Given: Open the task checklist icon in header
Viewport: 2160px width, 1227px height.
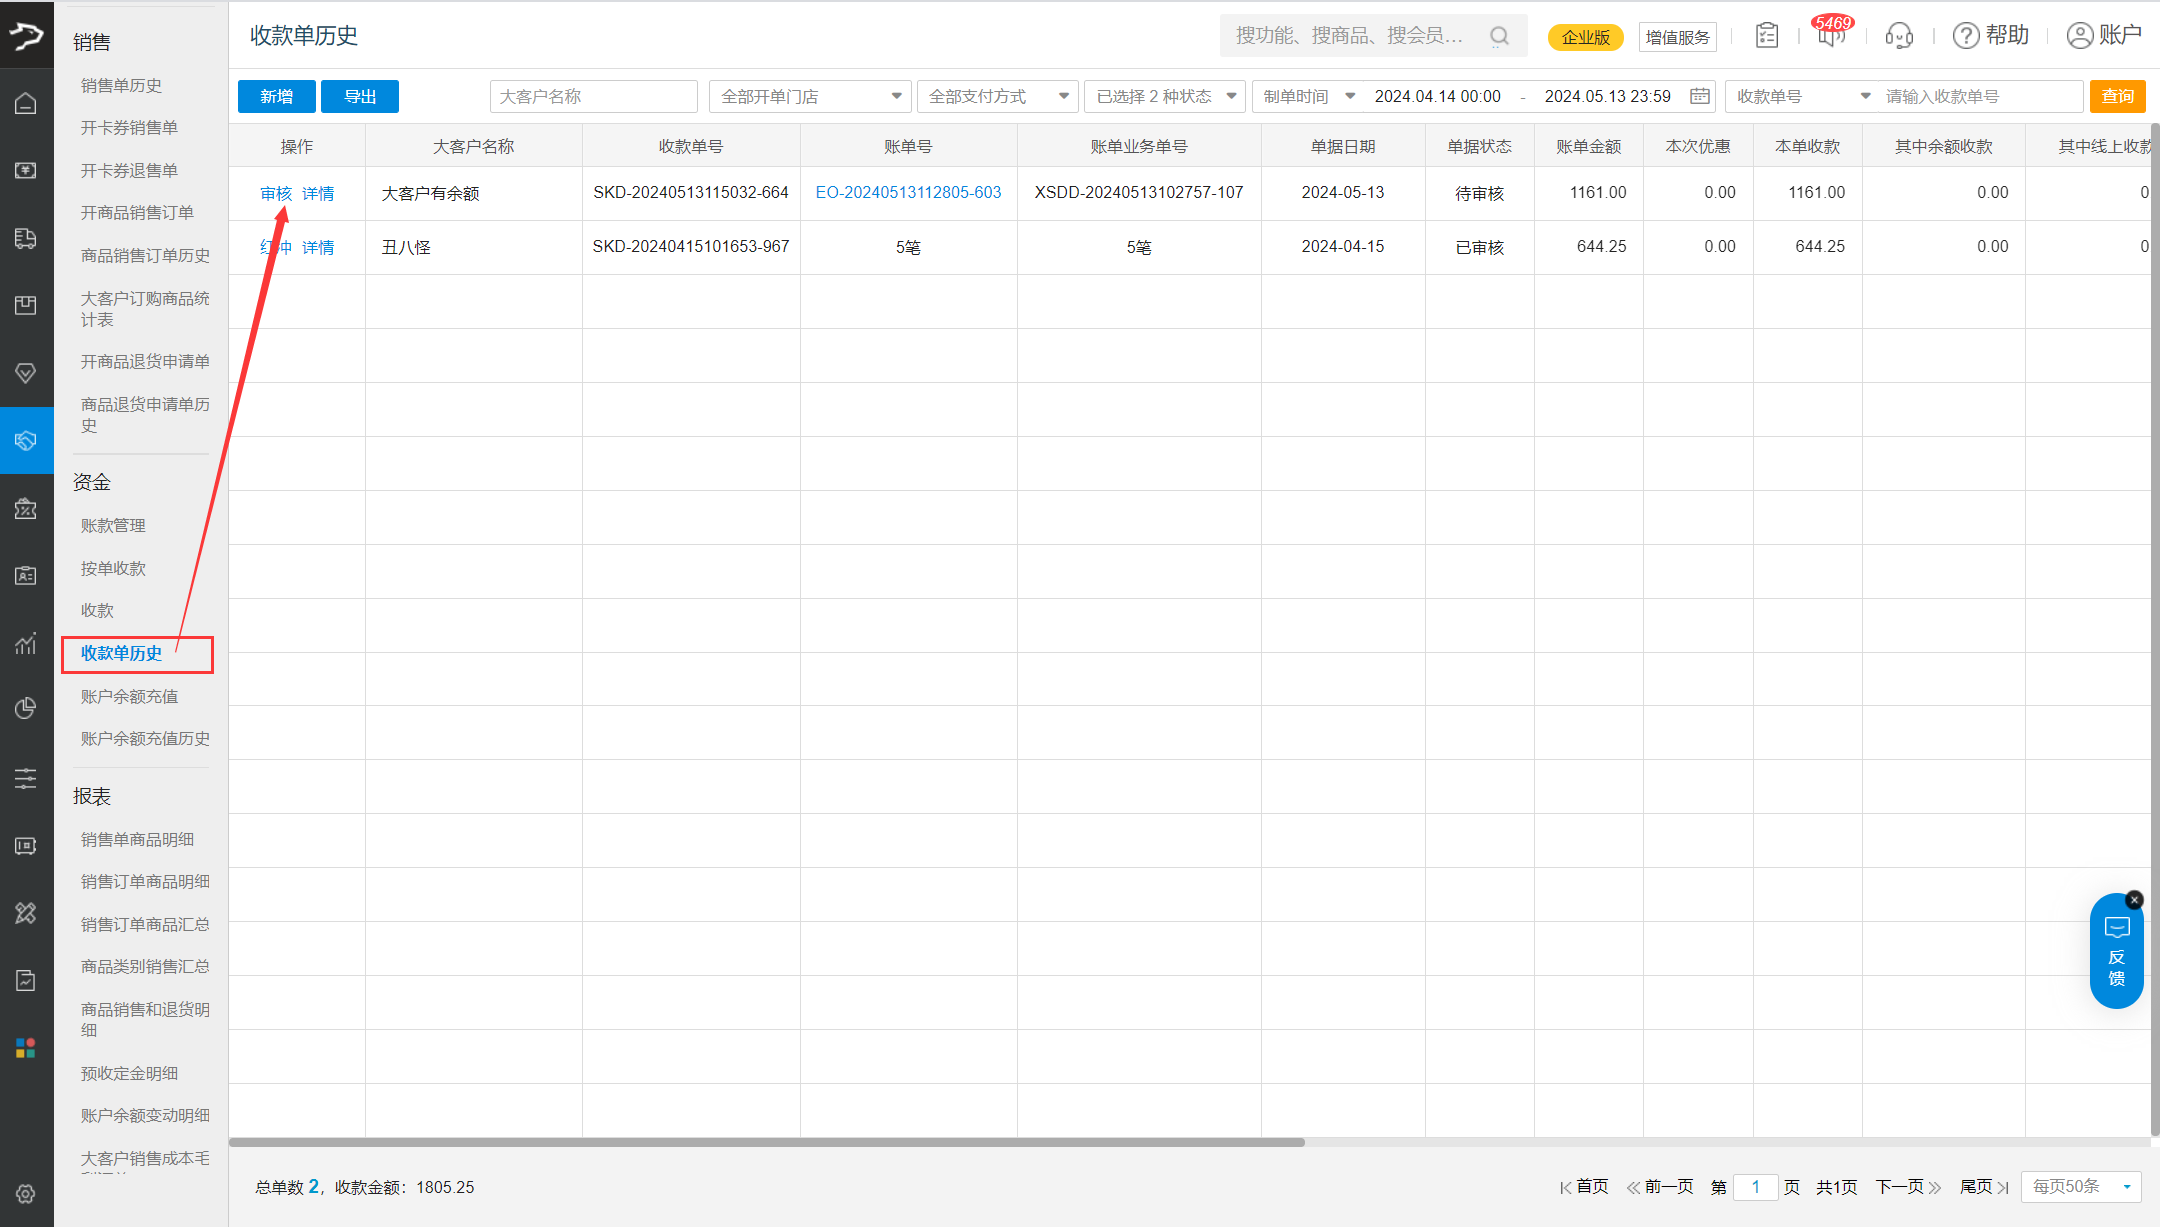Looking at the screenshot, I should (1767, 36).
